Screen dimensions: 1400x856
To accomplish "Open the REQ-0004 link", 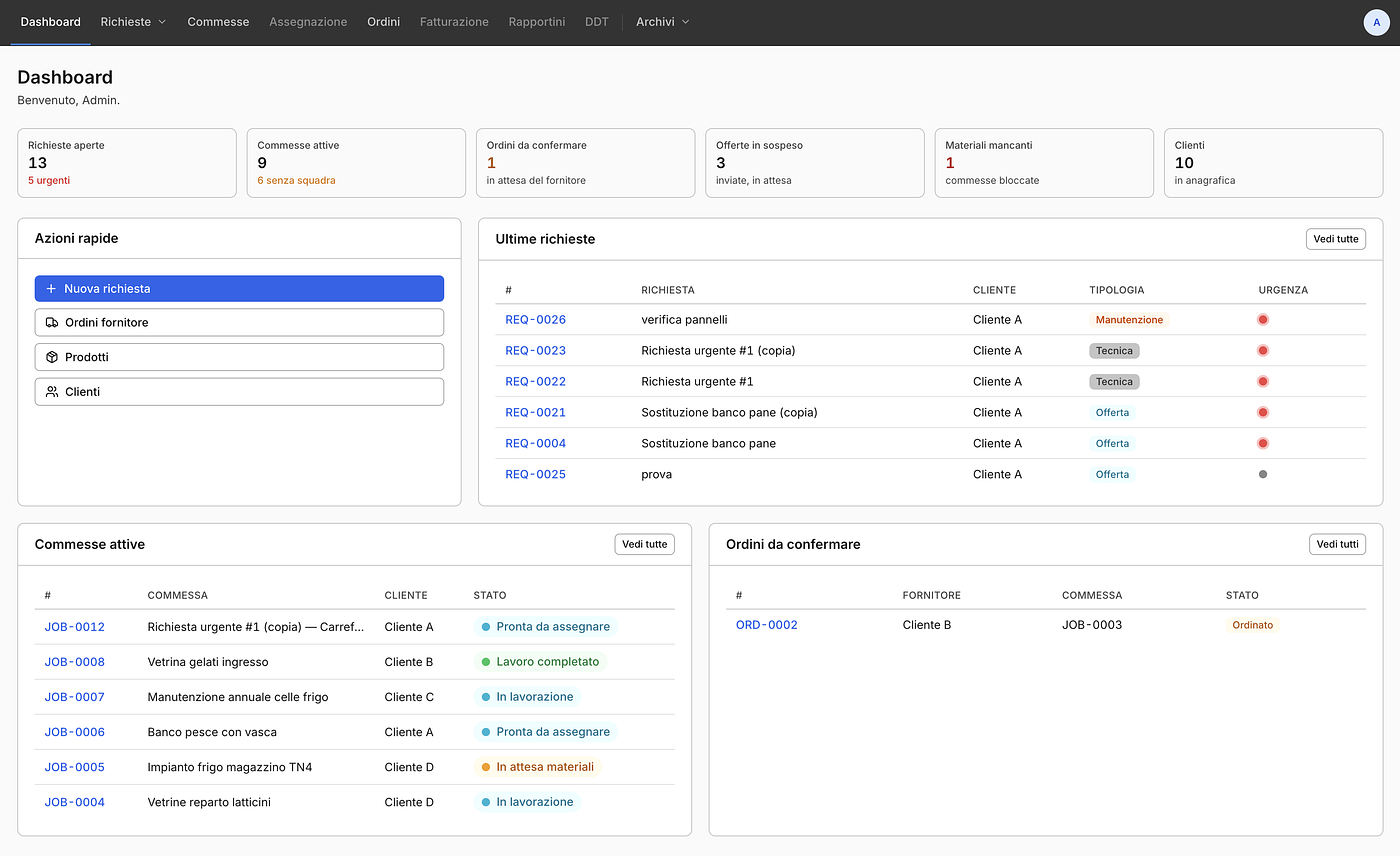I will click(x=535, y=444).
